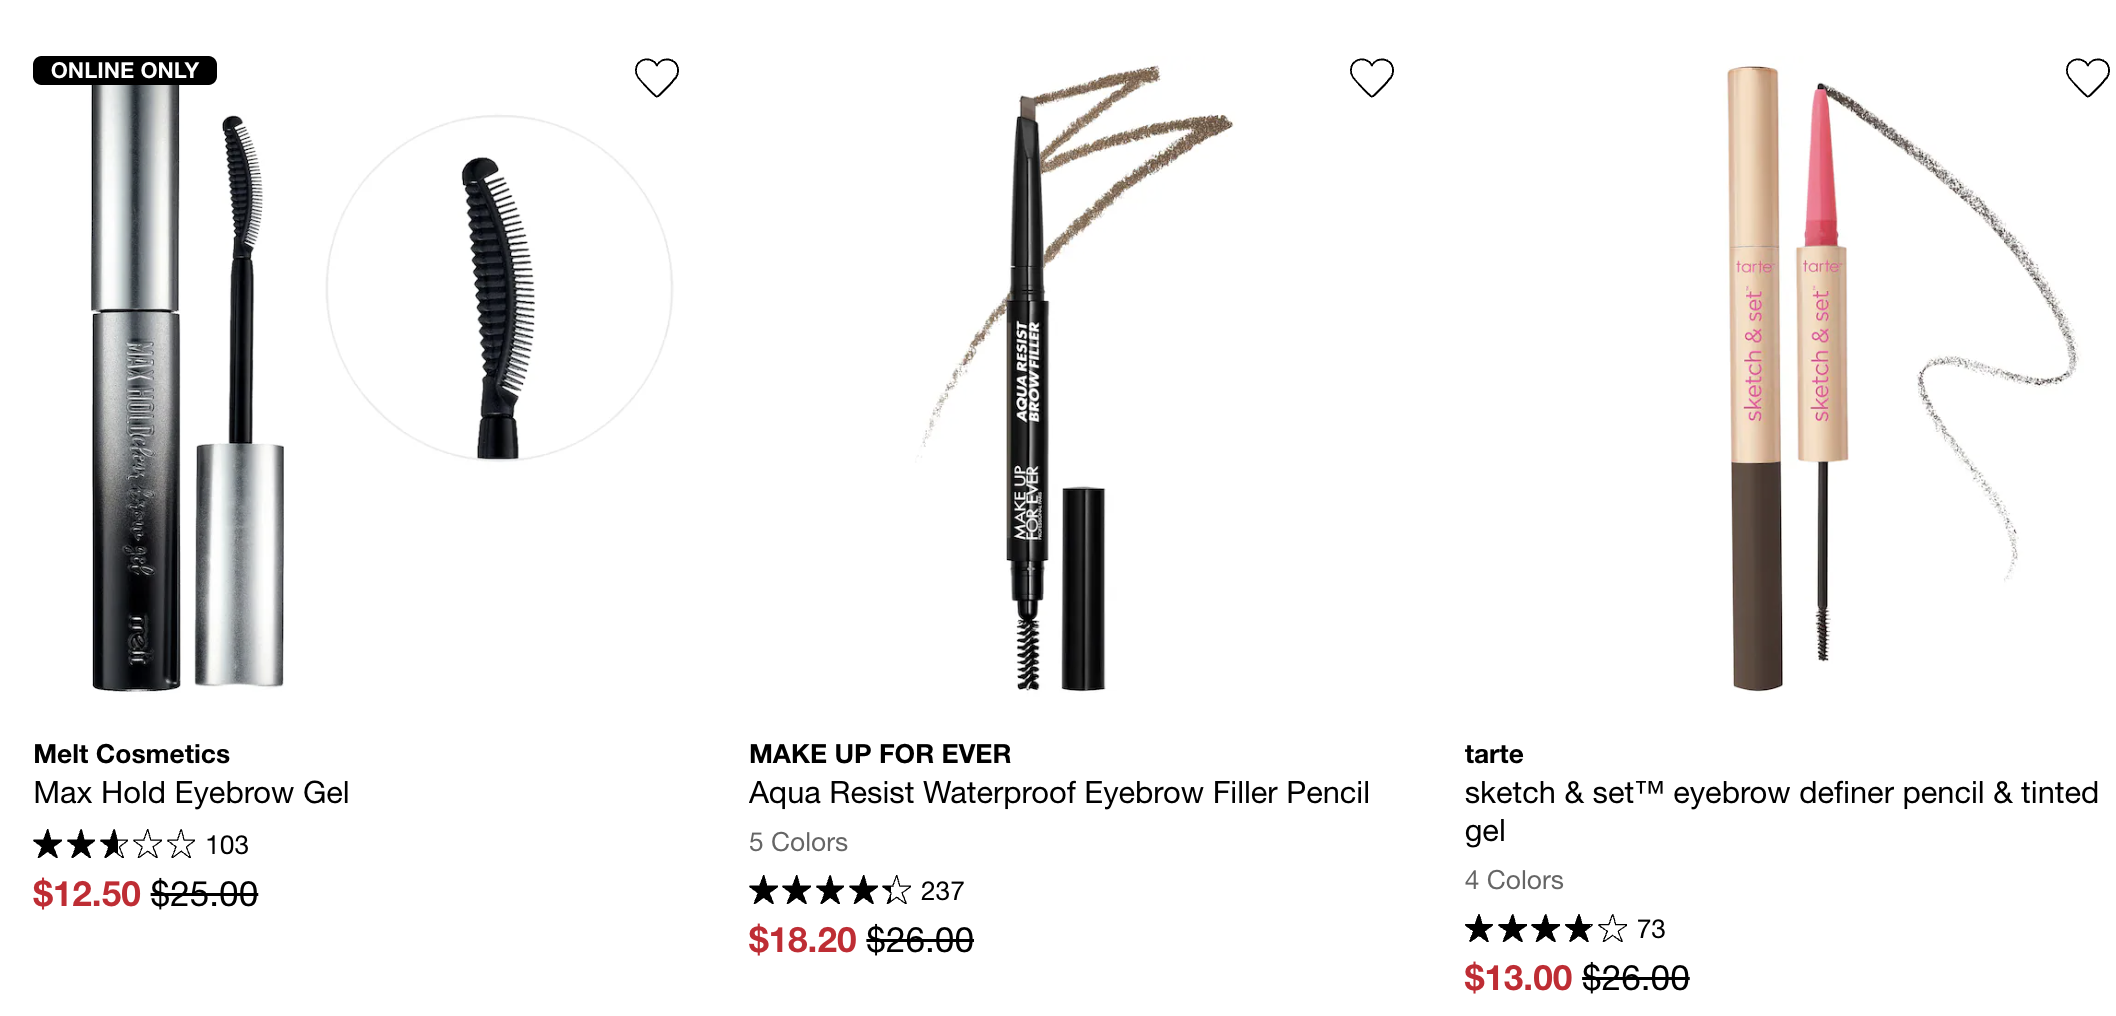Viewport: 2116px width, 1016px height.
Task: Open Aqua Resist Waterproof Eyebrow Filler Pencil link
Action: click(x=1058, y=793)
